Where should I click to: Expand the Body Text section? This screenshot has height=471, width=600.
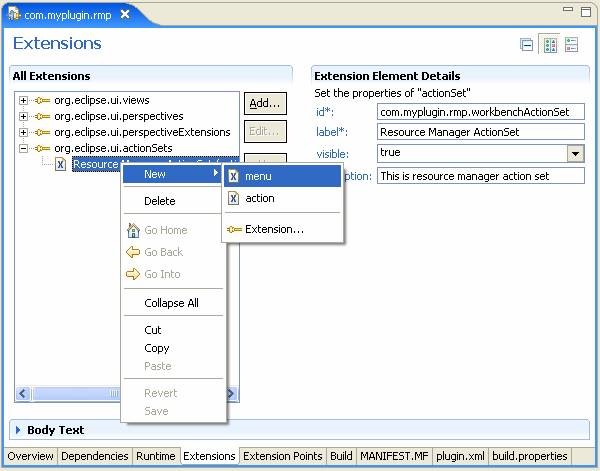click(18, 430)
